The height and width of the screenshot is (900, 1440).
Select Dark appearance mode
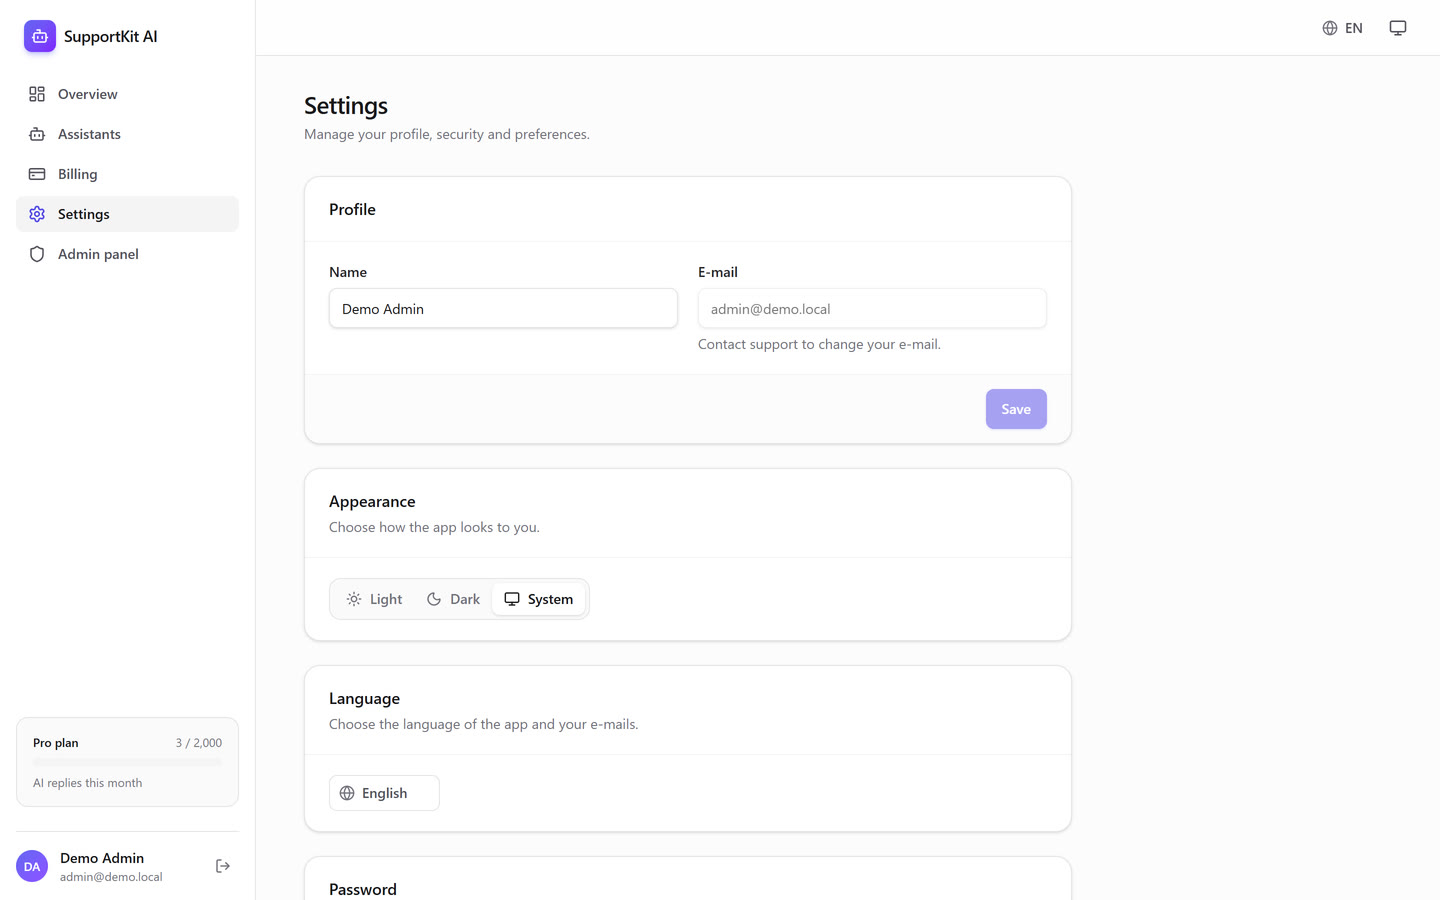coord(453,599)
